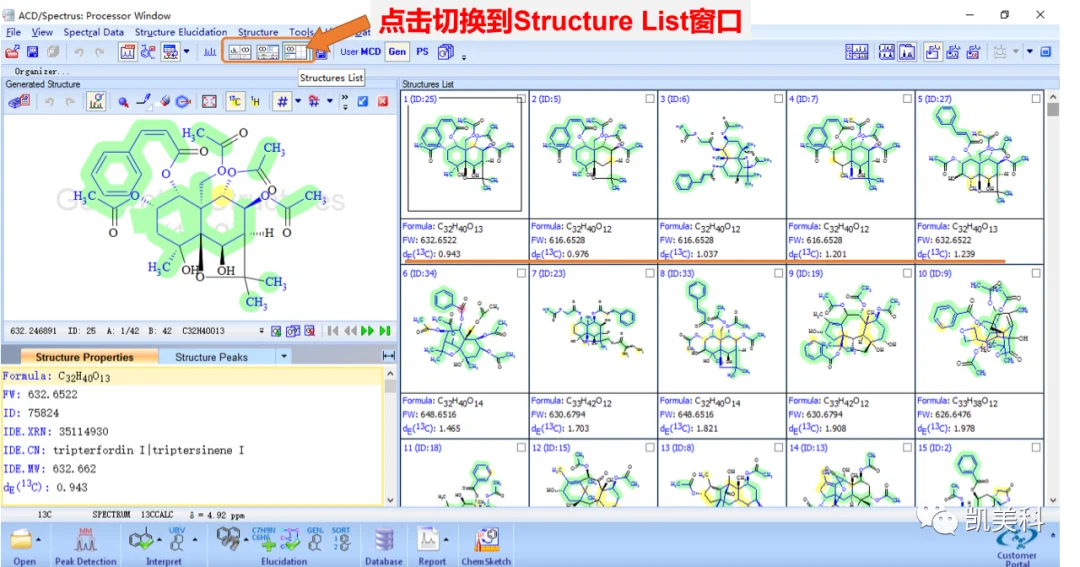The height and width of the screenshot is (567, 1080).
Task: Click the PS button in top toolbar
Action: (x=422, y=52)
